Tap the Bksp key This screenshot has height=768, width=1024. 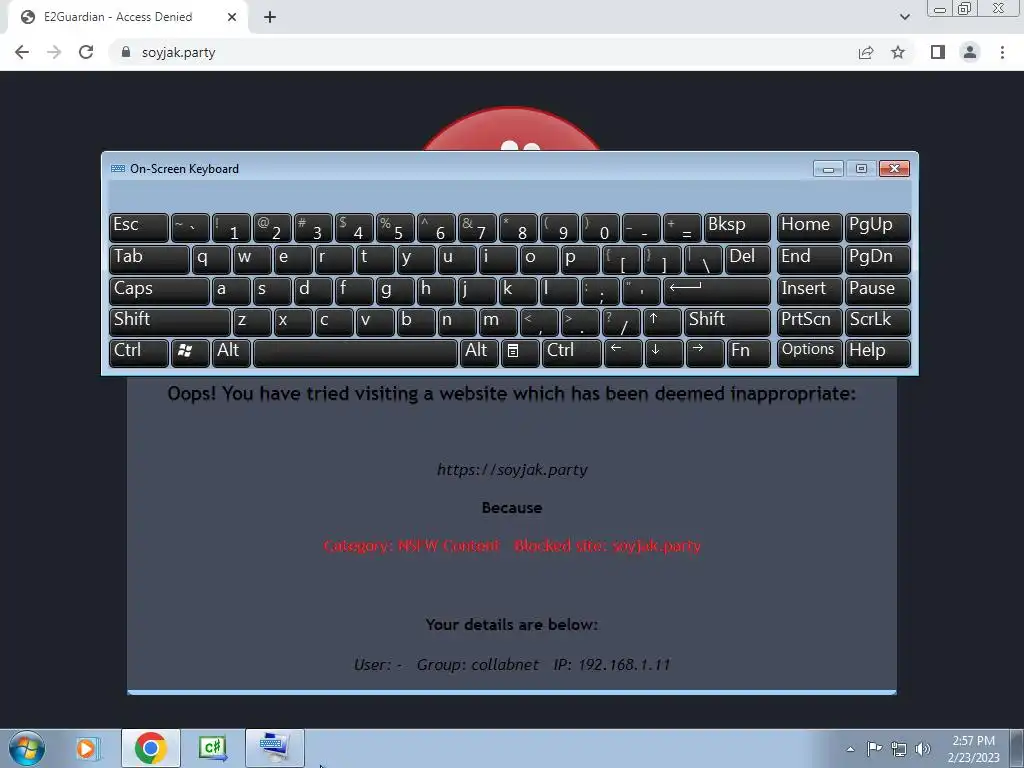(x=737, y=227)
